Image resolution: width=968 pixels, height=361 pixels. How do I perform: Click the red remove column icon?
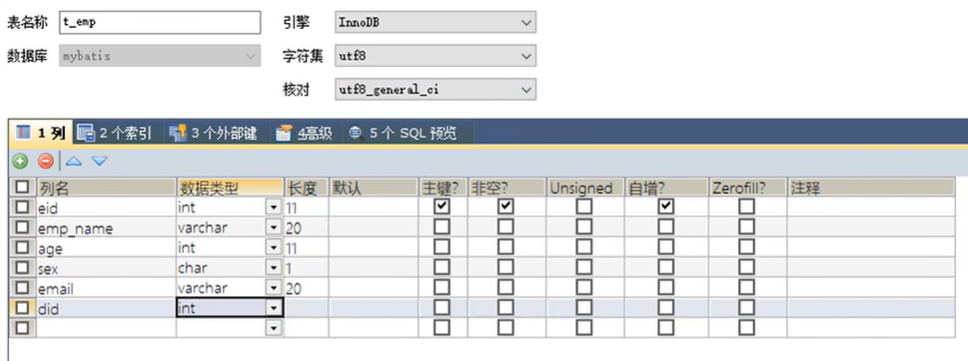(x=46, y=162)
